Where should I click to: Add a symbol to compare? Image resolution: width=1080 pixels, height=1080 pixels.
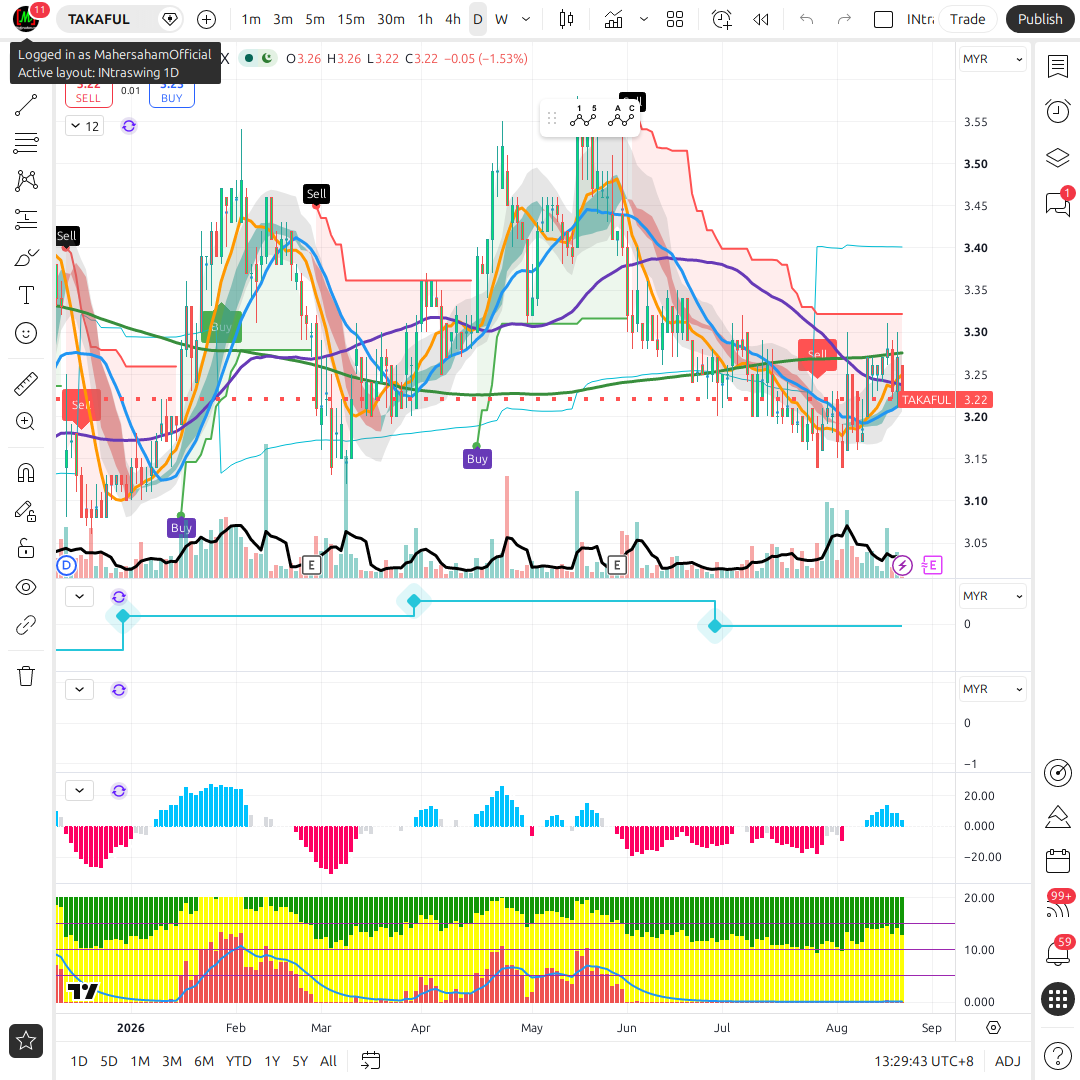(206, 19)
